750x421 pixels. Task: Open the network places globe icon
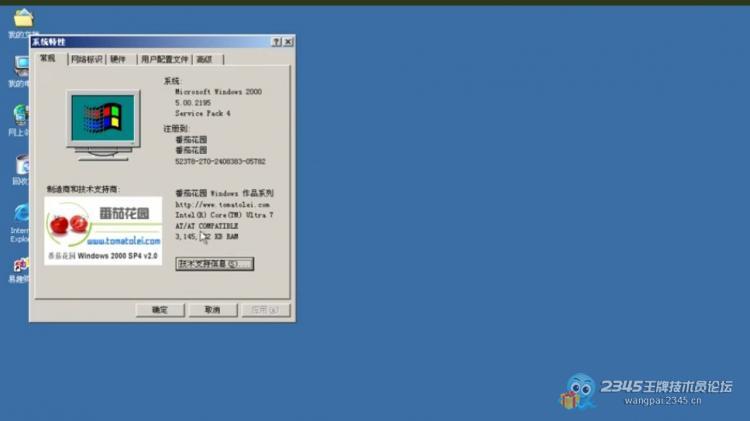point(21,116)
